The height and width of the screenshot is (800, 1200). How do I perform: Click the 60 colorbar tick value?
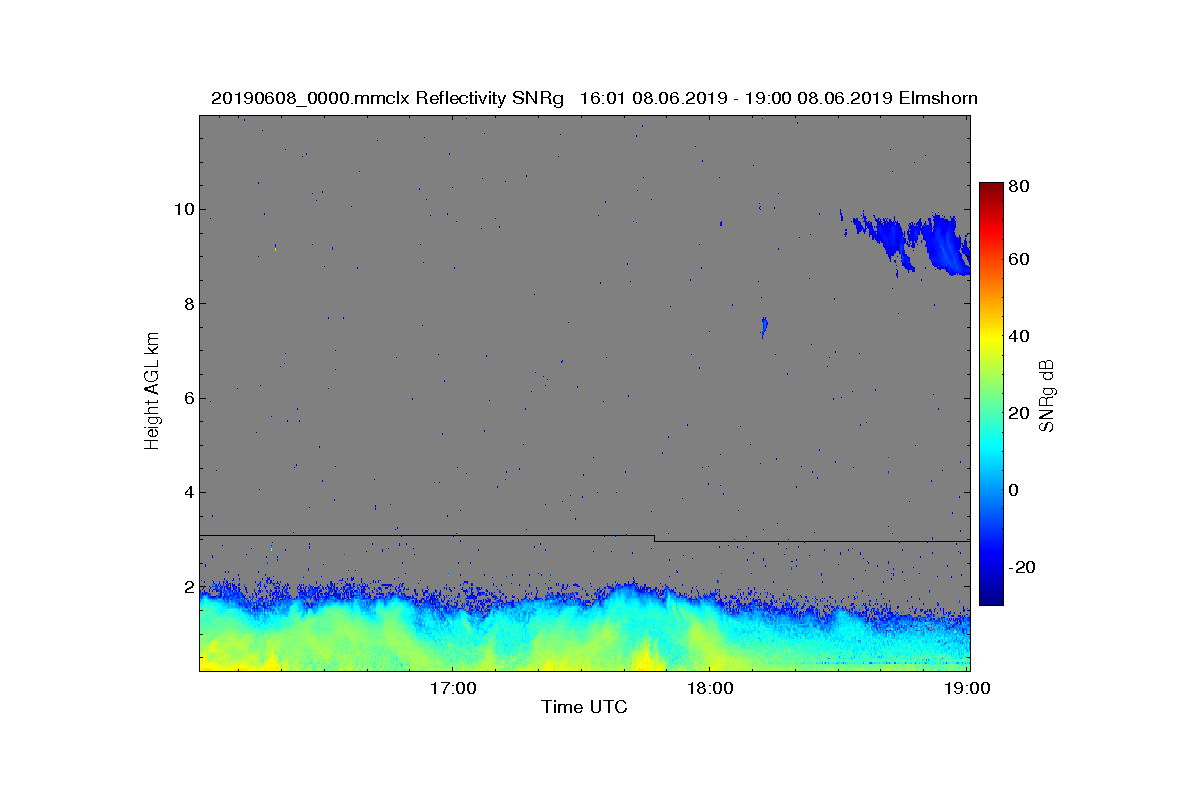[x=1020, y=260]
